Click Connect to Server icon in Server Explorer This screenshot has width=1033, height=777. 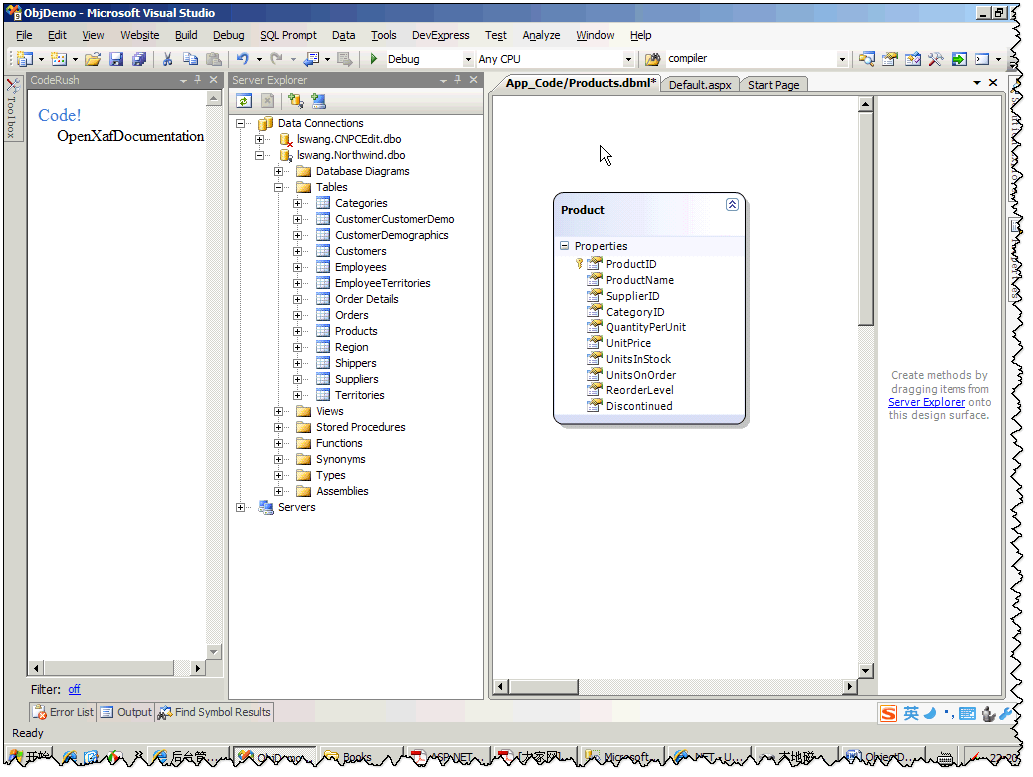point(319,101)
